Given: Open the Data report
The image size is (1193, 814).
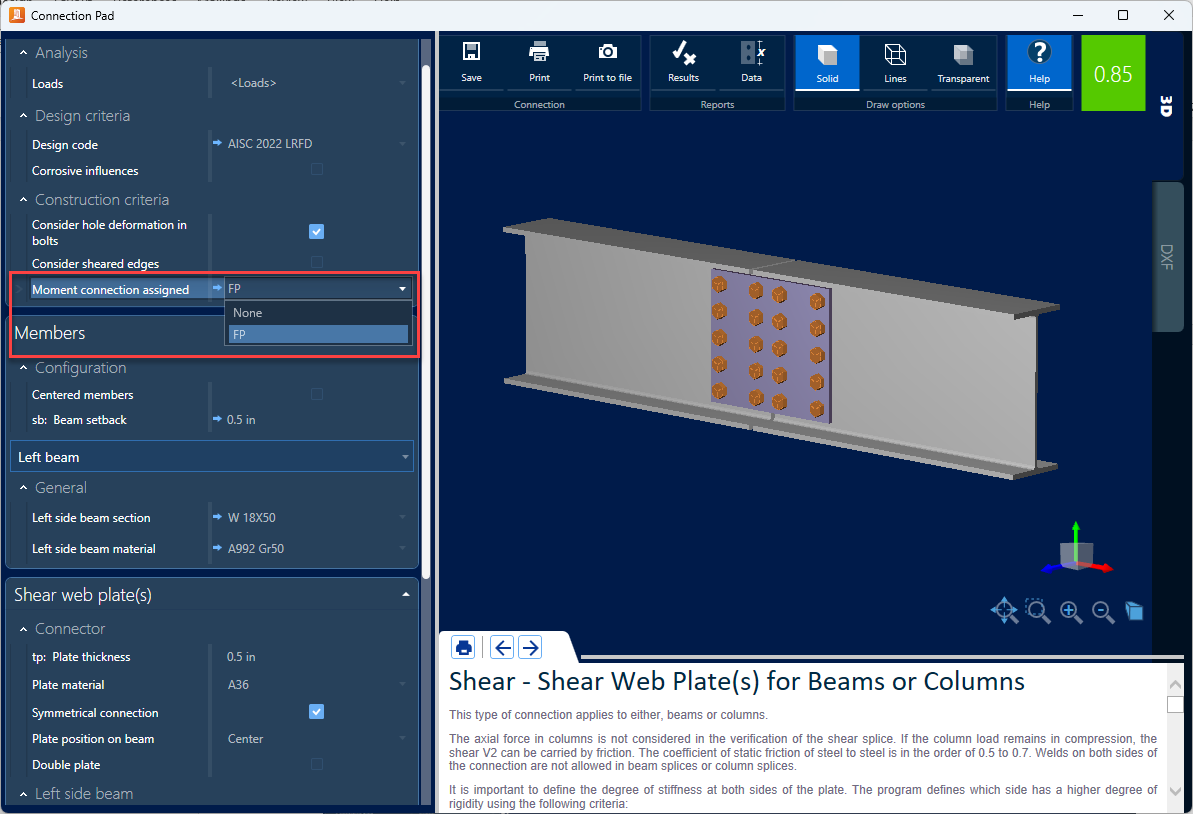Looking at the screenshot, I should (751, 62).
